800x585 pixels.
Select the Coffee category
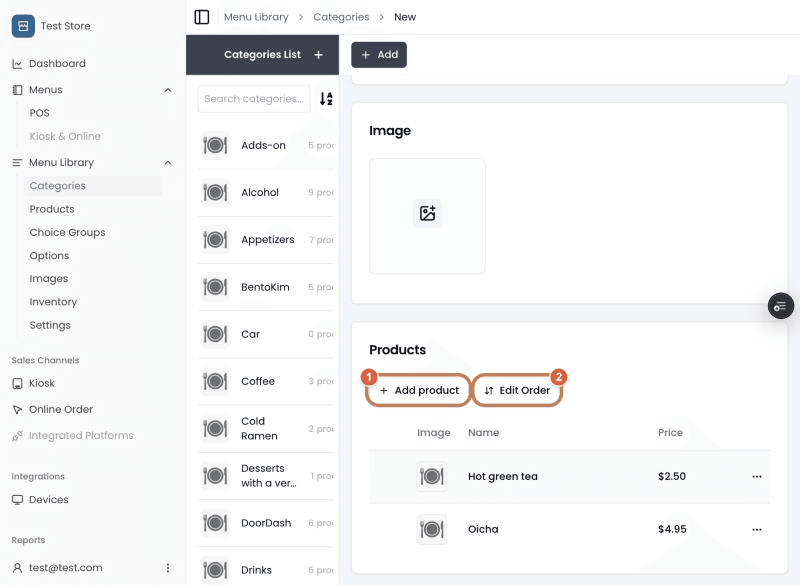tap(265, 381)
